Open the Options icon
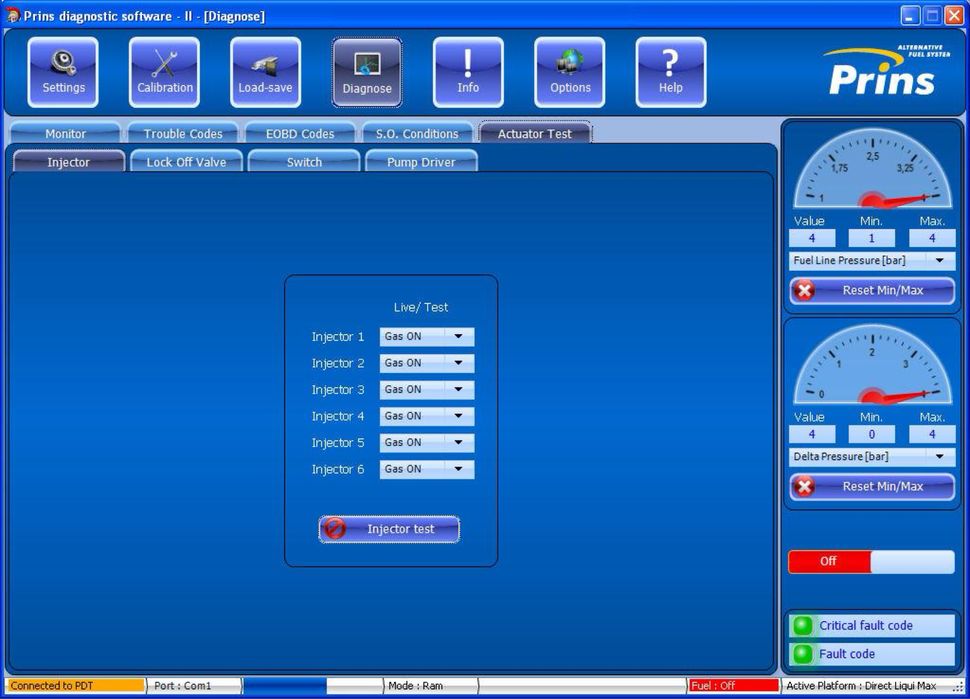This screenshot has width=970, height=699. coord(570,72)
